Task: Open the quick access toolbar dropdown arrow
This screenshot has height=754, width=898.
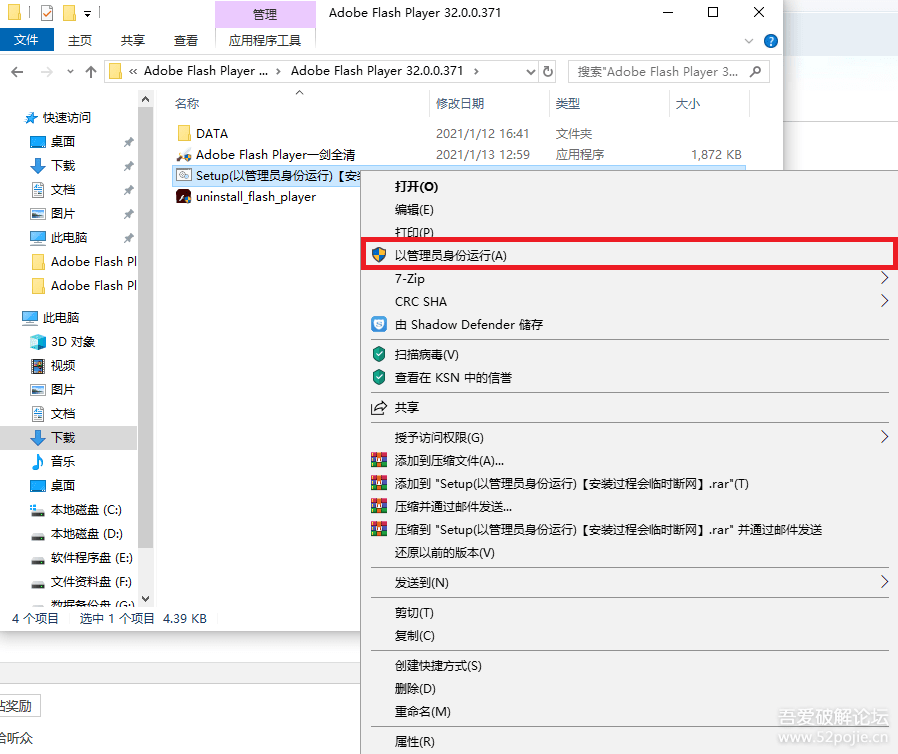Action: pos(88,13)
